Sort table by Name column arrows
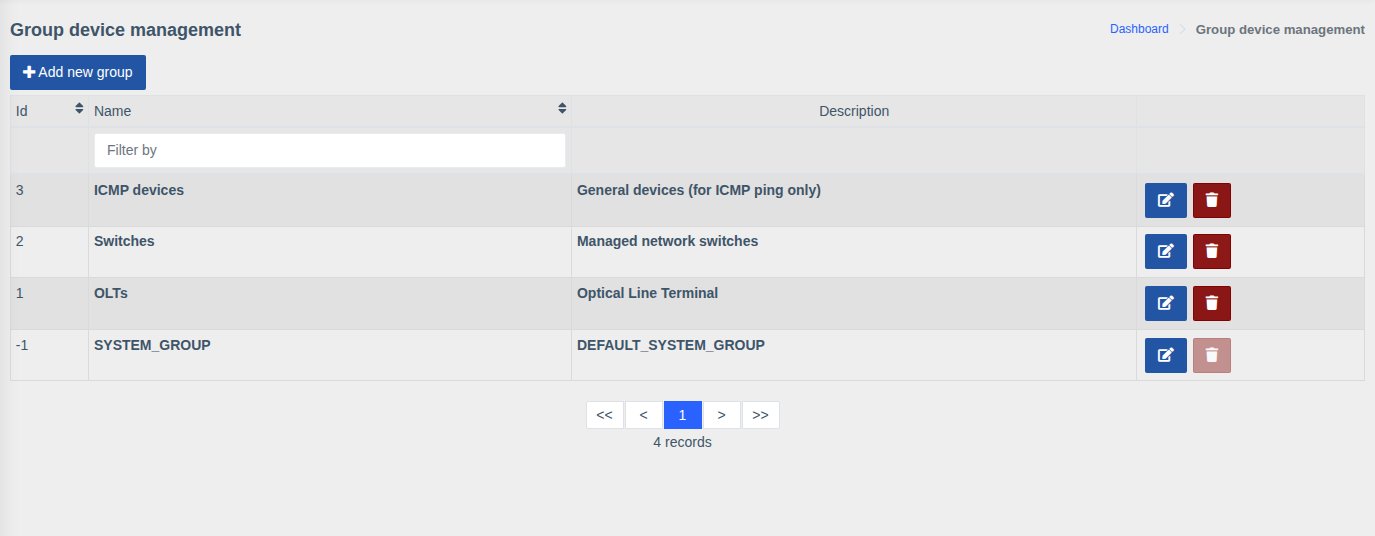The image size is (1375, 536). coord(562,108)
